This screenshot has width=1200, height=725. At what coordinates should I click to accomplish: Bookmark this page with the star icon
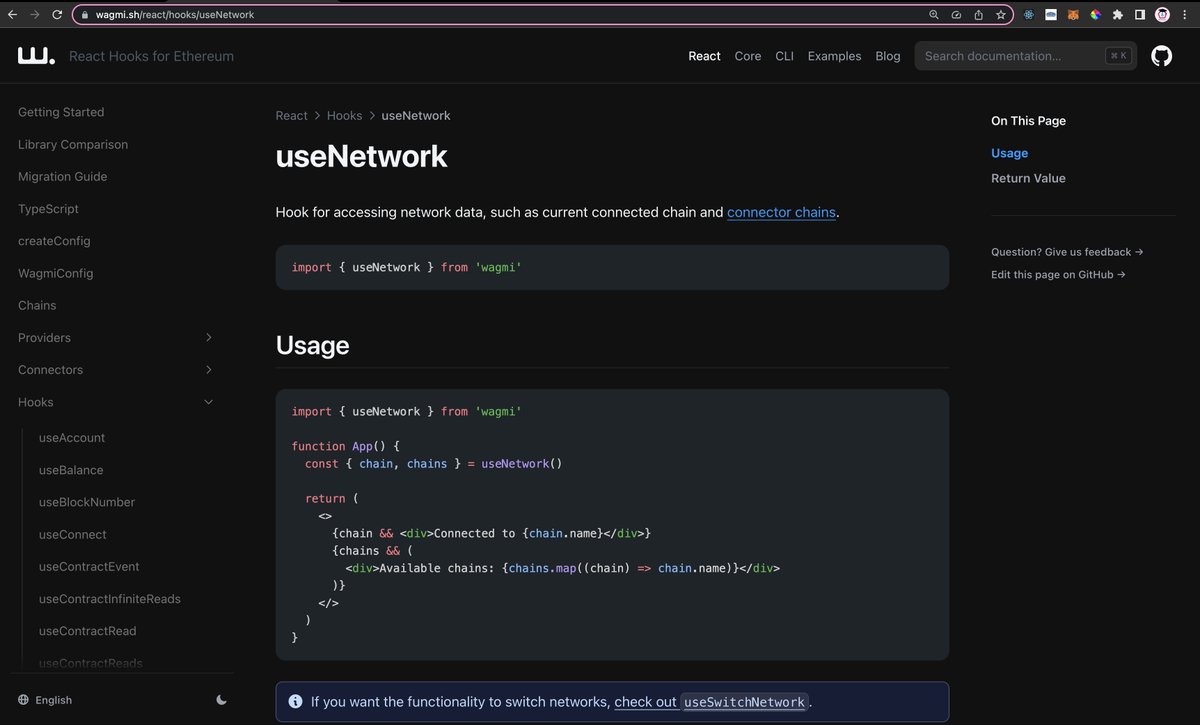1000,15
